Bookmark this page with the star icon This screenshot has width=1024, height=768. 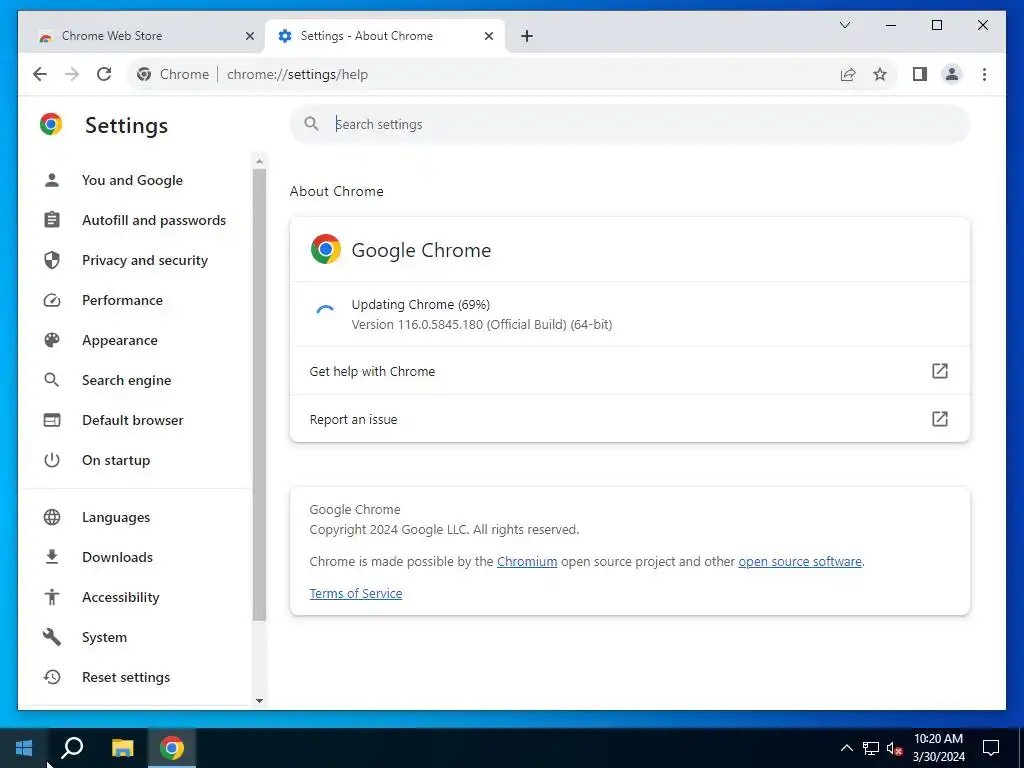pyautogui.click(x=880, y=74)
